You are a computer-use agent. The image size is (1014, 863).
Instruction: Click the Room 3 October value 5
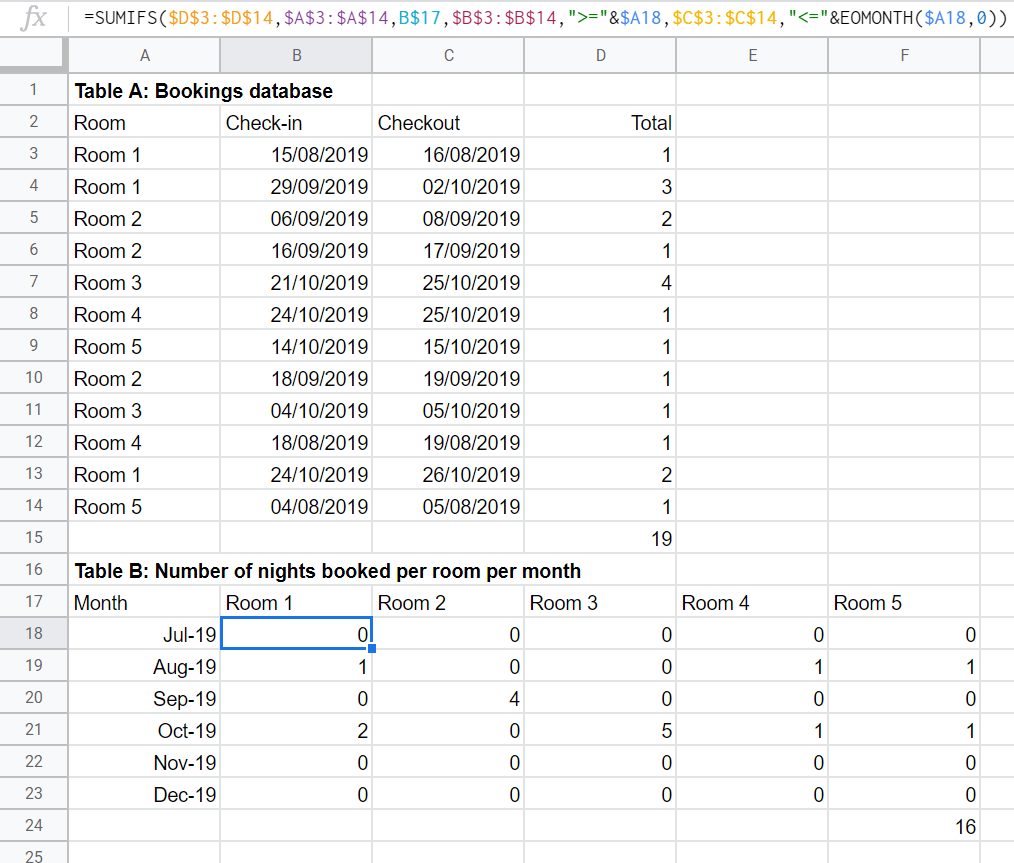[x=600, y=731]
